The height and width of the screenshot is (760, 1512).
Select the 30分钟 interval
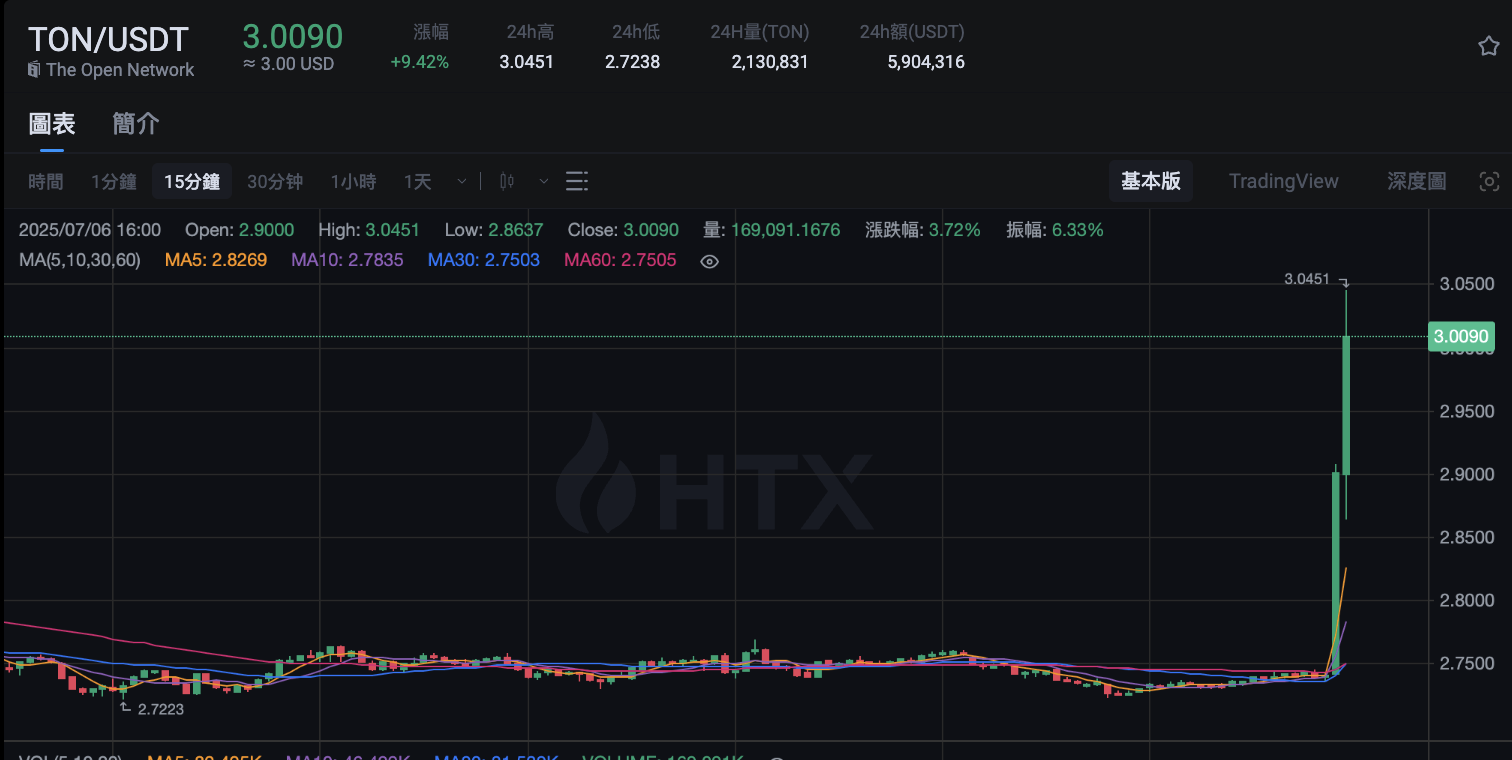(275, 181)
